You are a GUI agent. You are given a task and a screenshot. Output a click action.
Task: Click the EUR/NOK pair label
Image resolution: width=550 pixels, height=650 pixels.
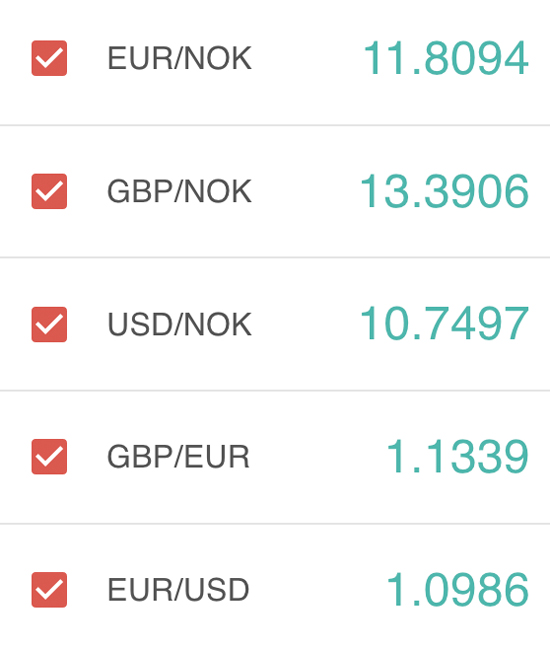pyautogui.click(x=179, y=58)
